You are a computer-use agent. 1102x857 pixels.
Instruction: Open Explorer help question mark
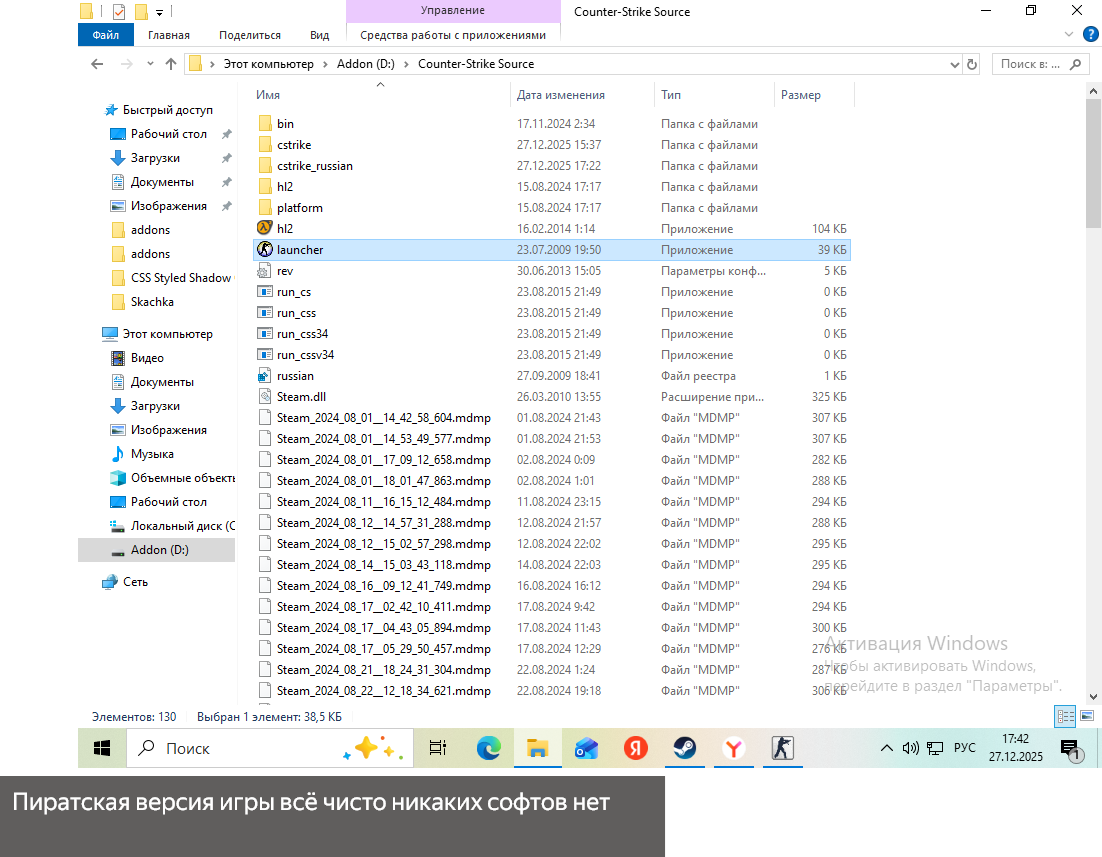pos(1091,34)
